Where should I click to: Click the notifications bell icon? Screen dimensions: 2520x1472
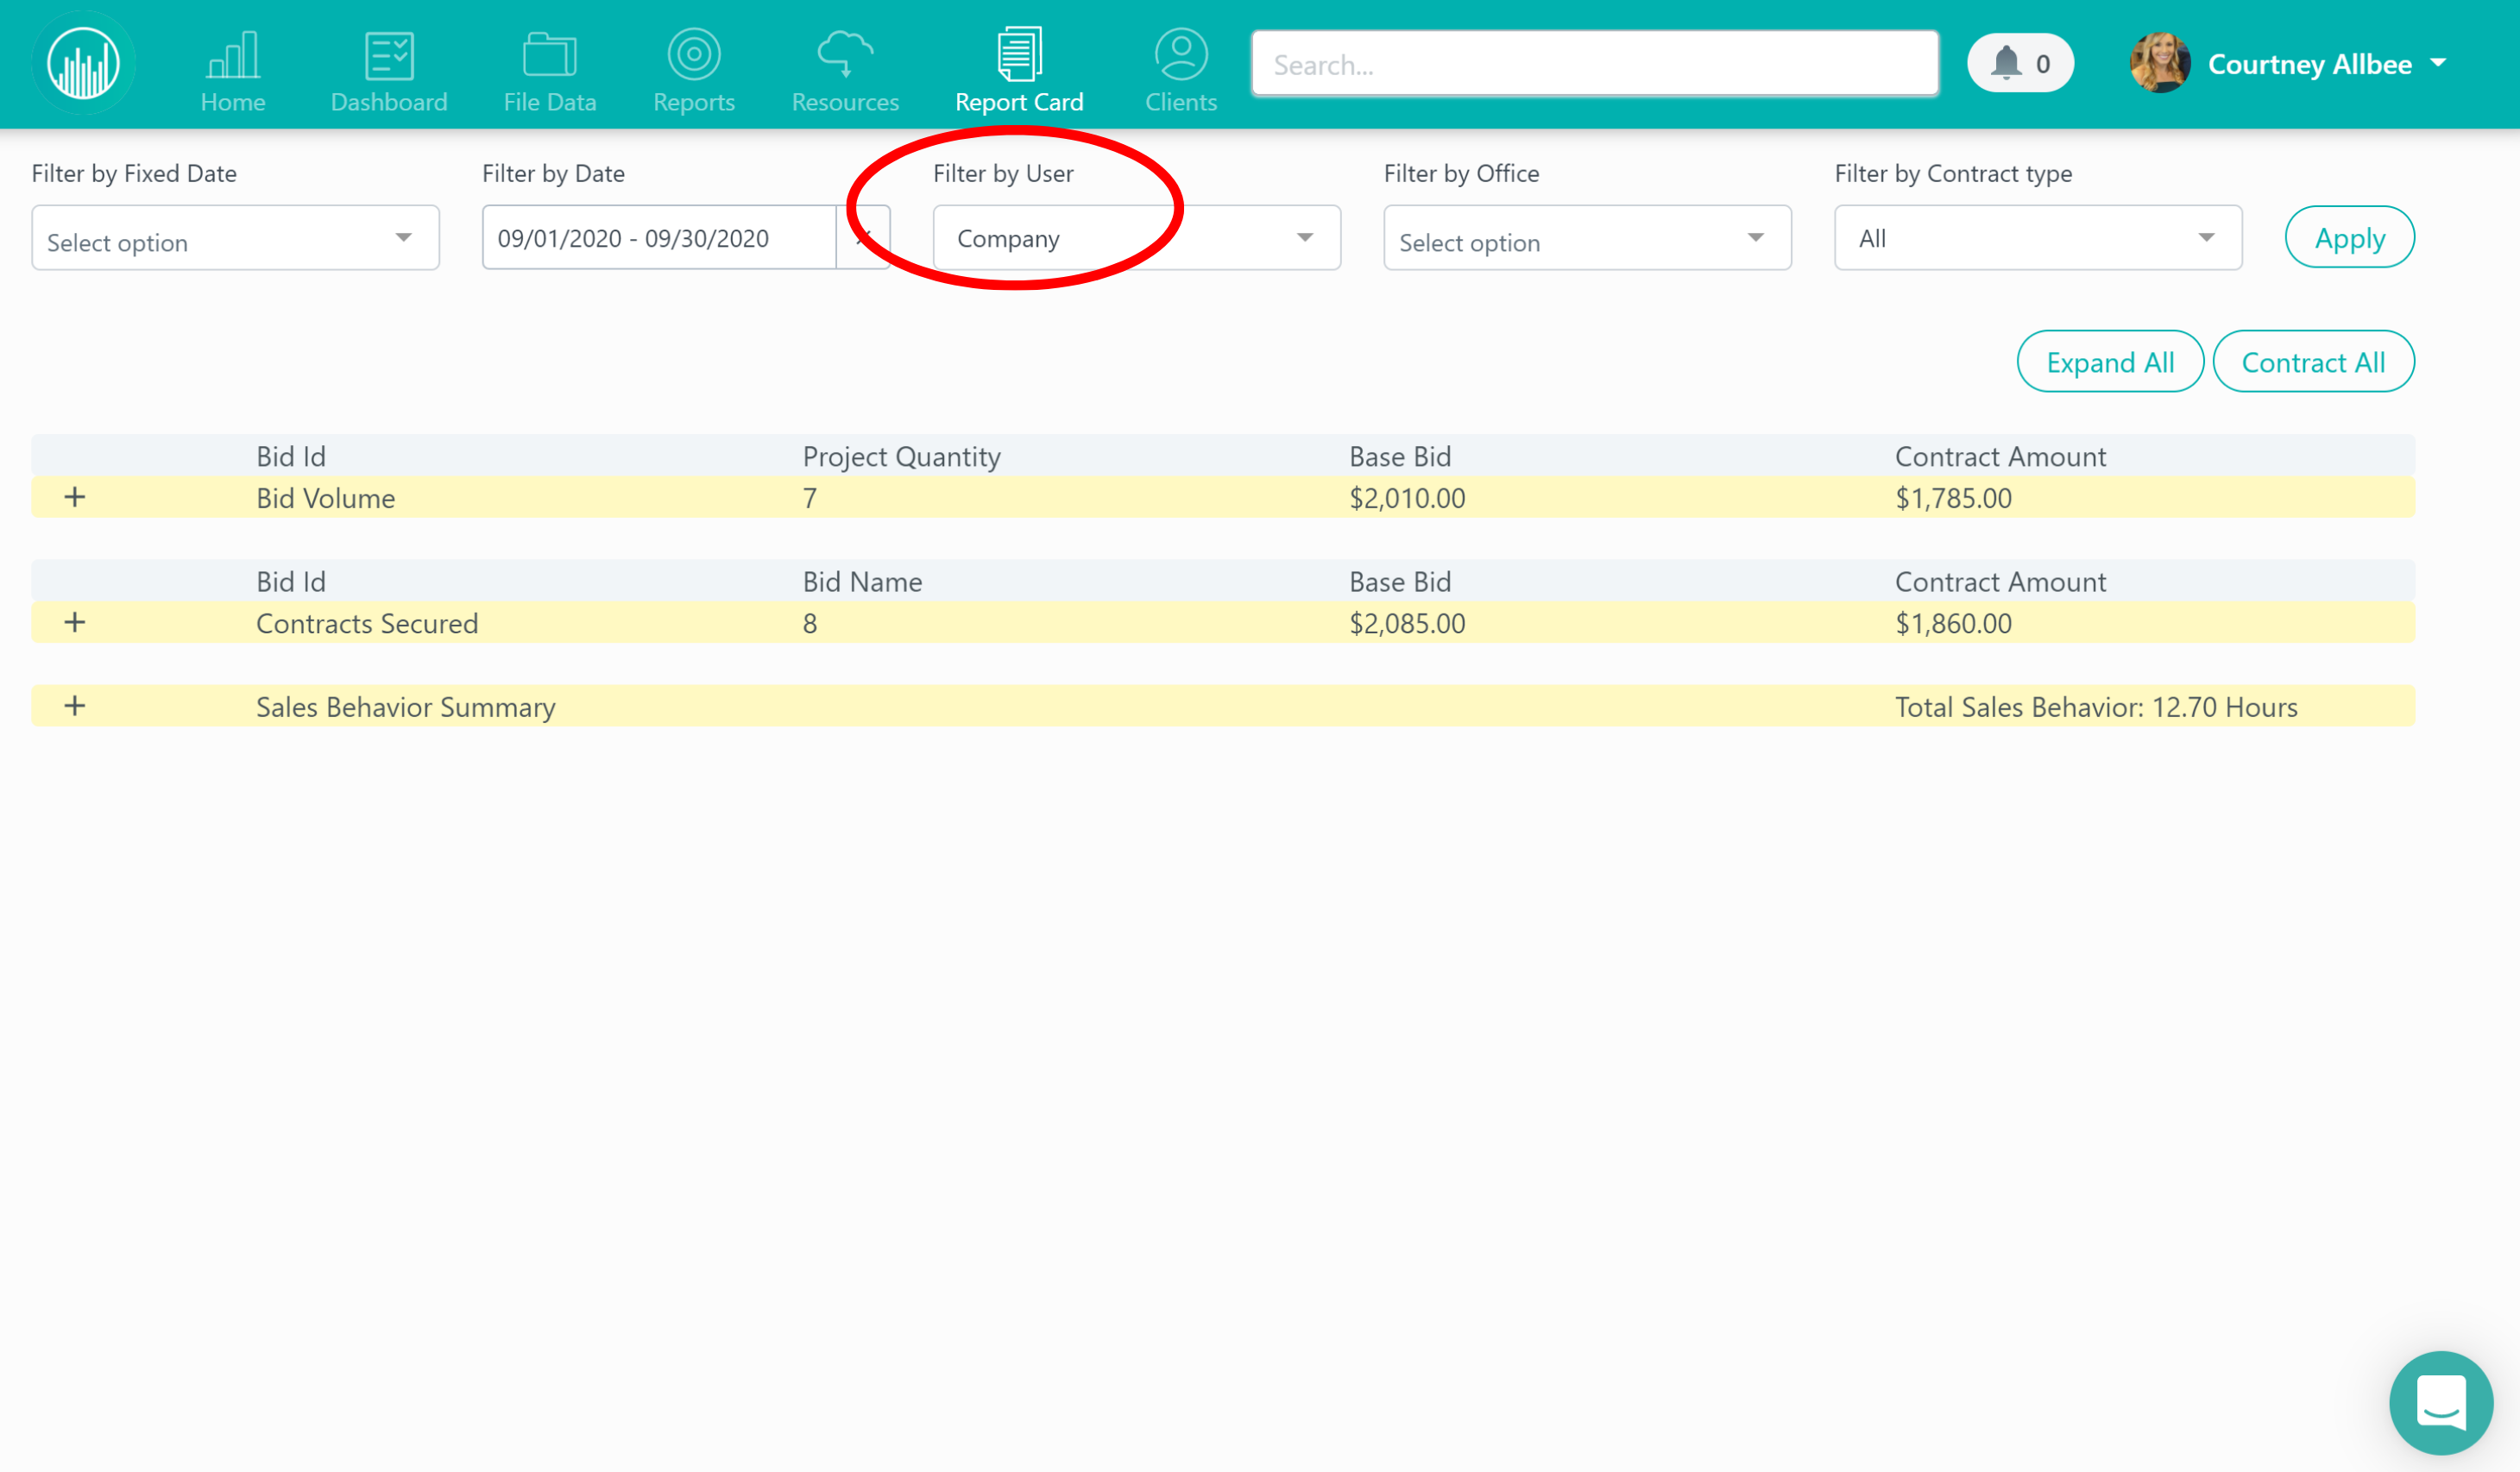point(2005,63)
